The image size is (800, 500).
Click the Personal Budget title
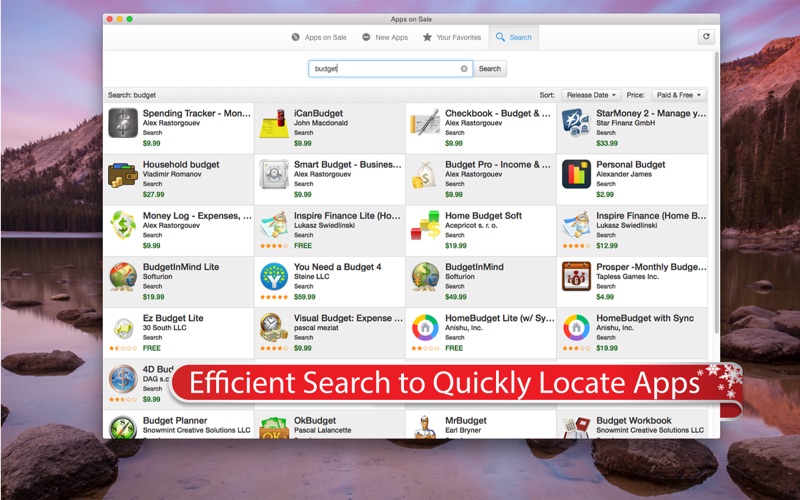631,164
